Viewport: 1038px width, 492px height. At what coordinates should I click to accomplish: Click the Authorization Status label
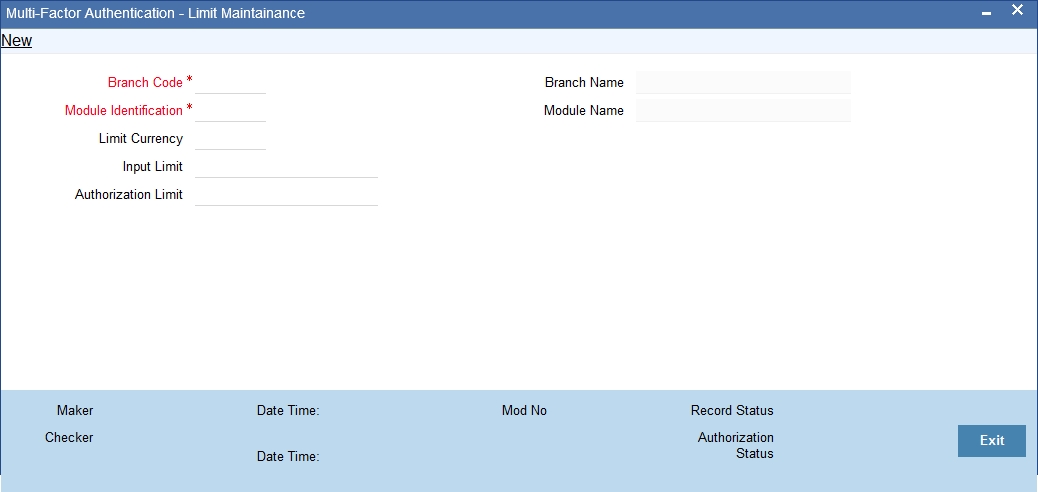pyautogui.click(x=736, y=446)
